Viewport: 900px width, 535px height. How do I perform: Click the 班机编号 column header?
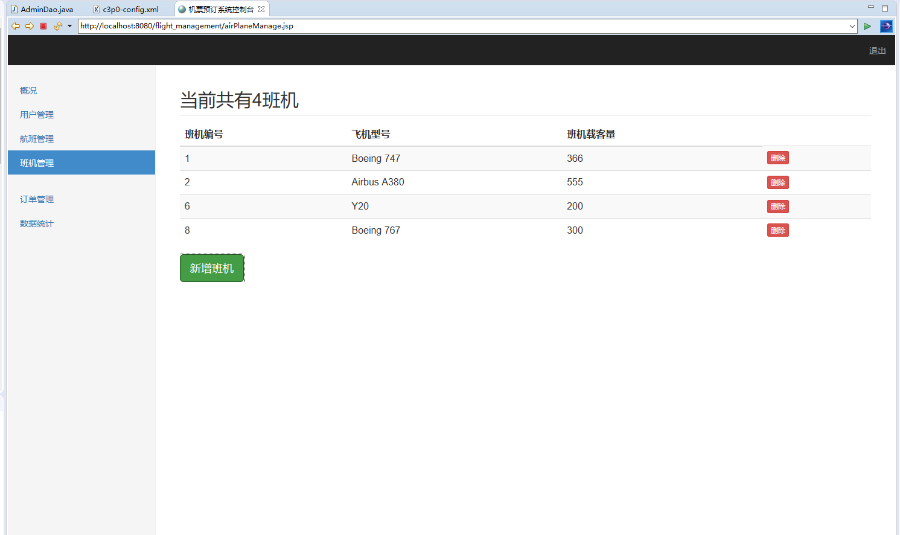click(204, 134)
